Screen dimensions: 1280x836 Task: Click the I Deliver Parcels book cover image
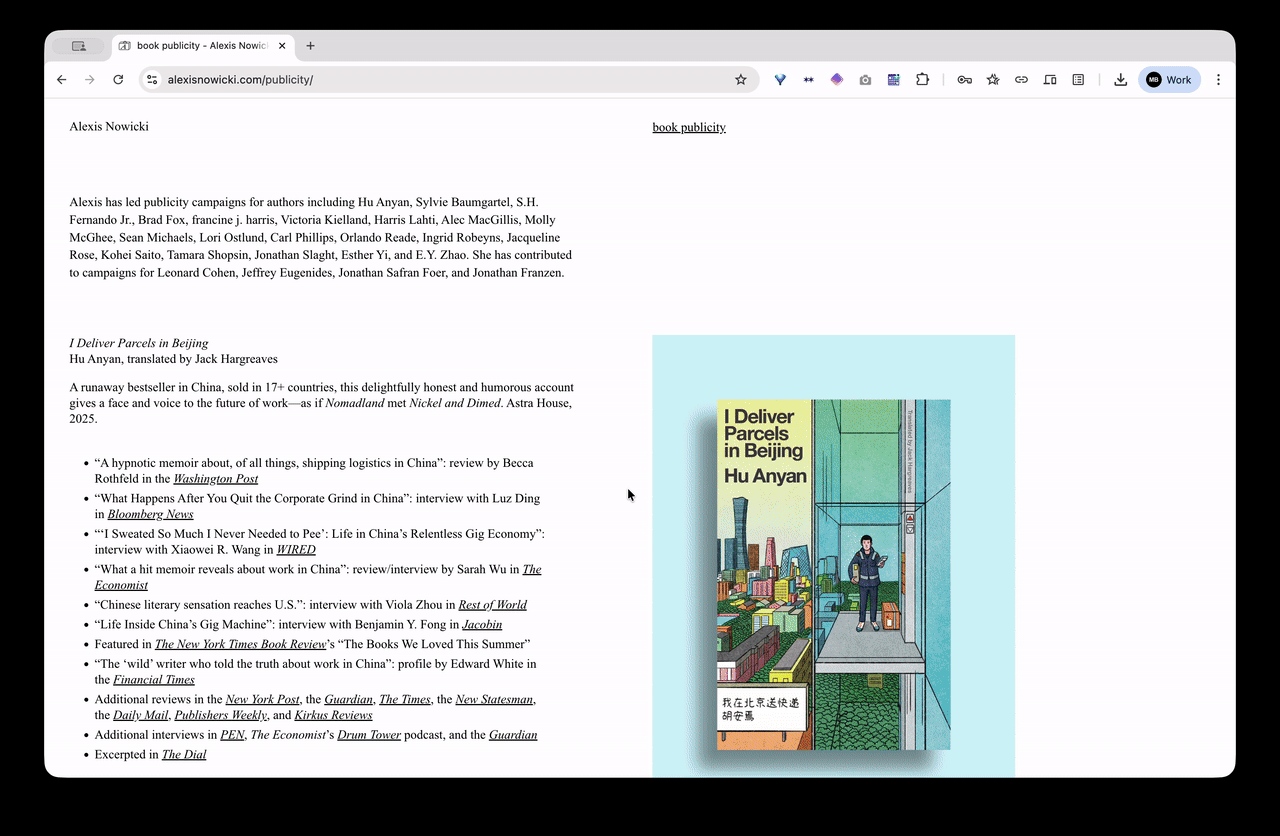(x=833, y=573)
